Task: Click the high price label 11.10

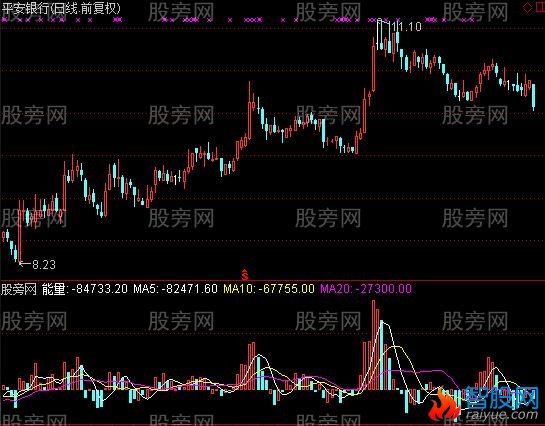Action: coord(406,26)
